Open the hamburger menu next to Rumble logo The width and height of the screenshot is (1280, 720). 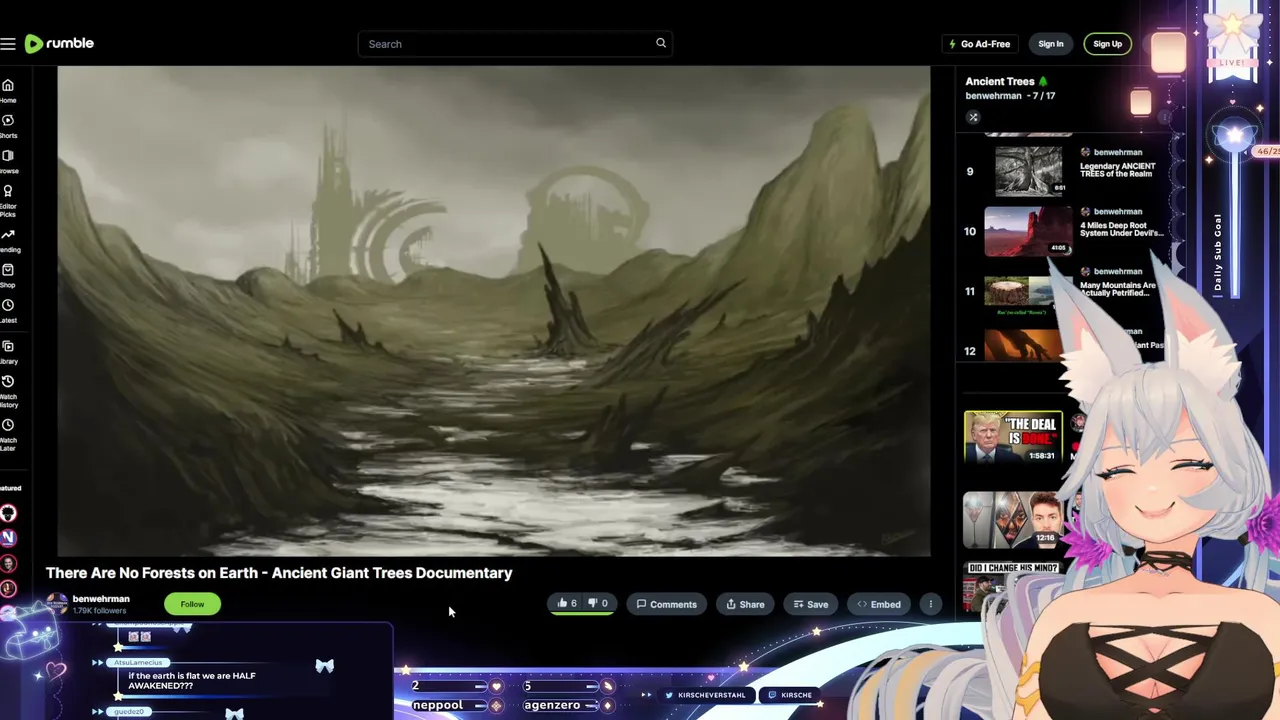8,44
